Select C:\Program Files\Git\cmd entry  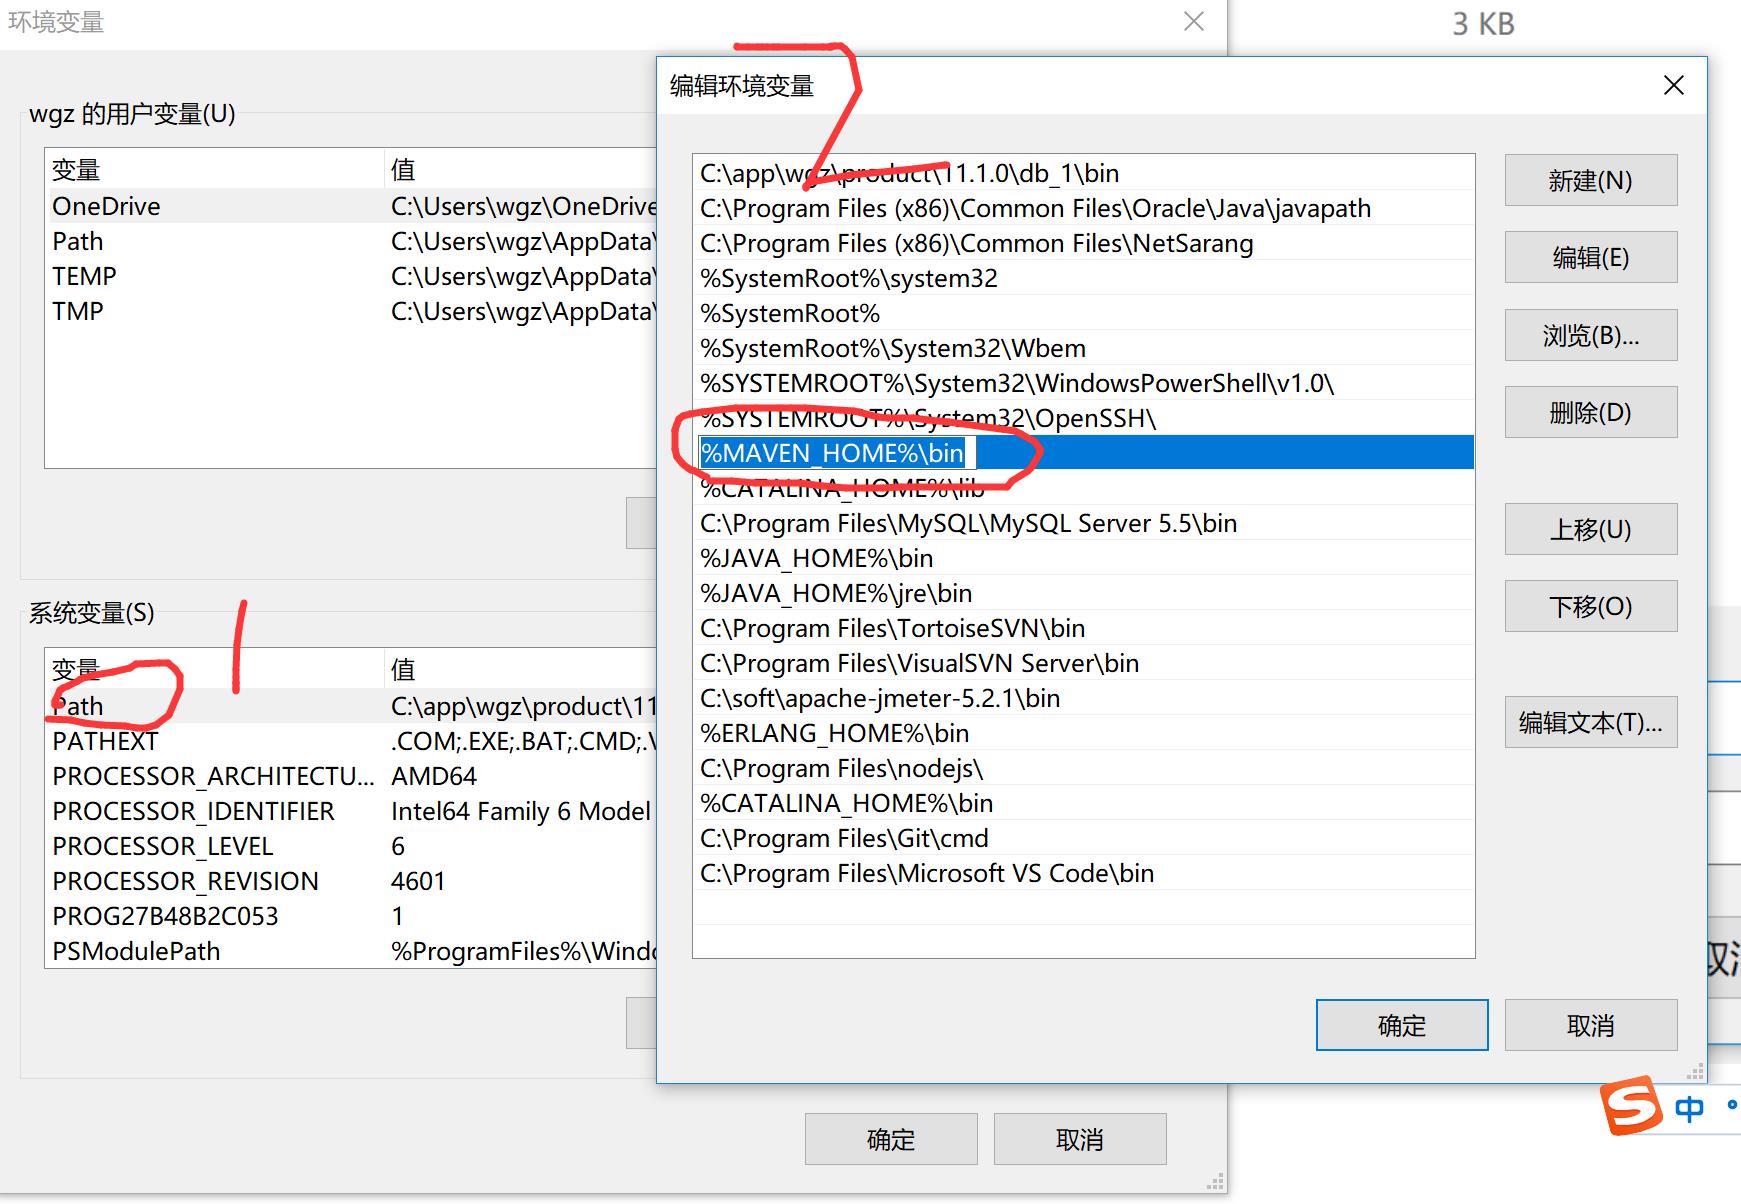point(1083,838)
